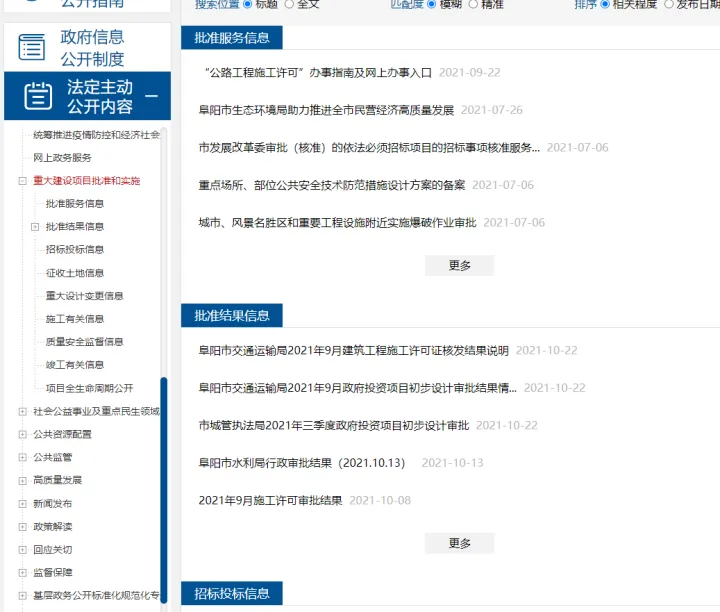Open the 公路工程施工许可 办事指南 link
The width and height of the screenshot is (720, 612).
318,73
